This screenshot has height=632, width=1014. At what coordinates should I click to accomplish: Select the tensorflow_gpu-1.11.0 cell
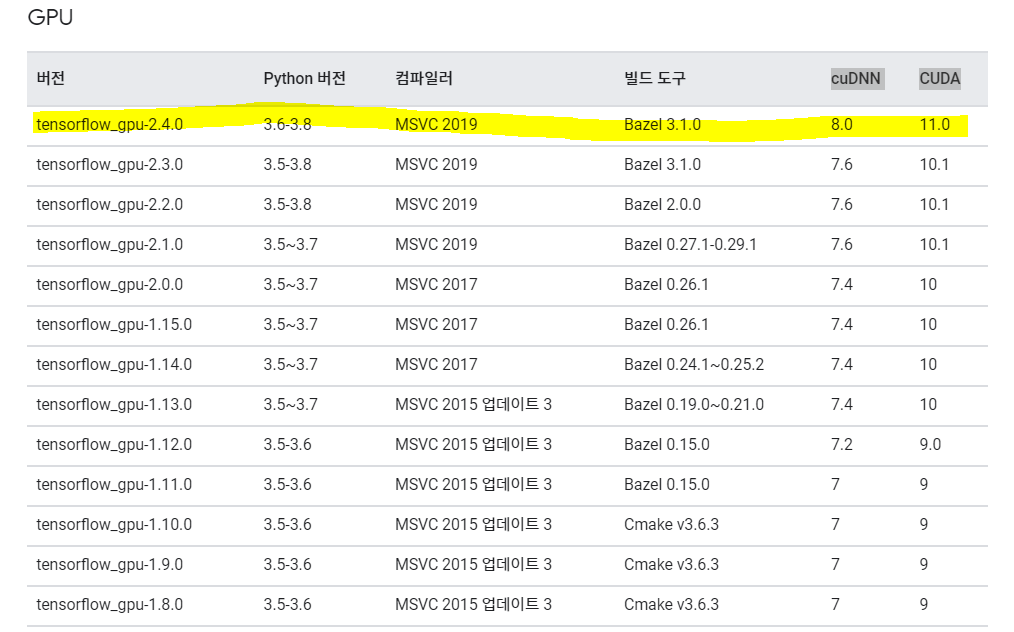point(114,485)
